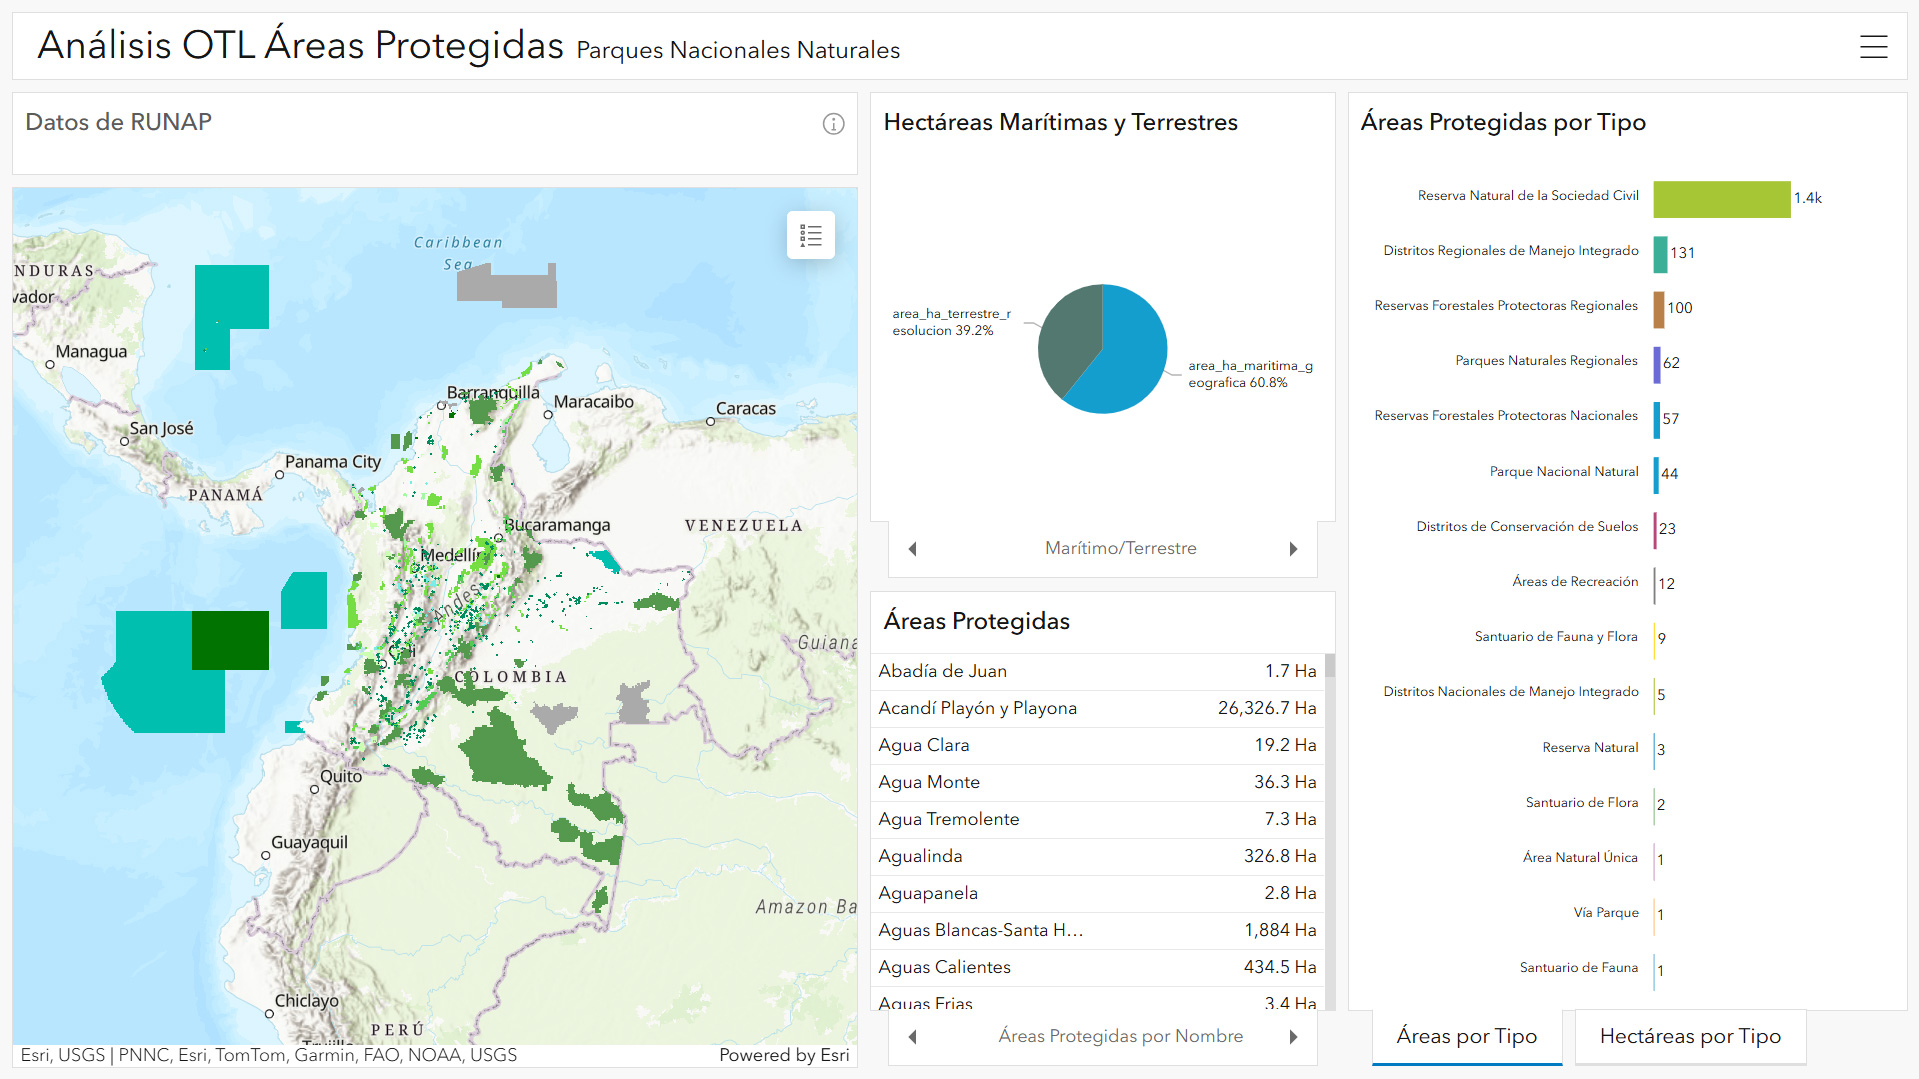Screen dimensions: 1919x1079
Task: Go to previous chart from Marítimo/Terrestre
Action: 912,549
